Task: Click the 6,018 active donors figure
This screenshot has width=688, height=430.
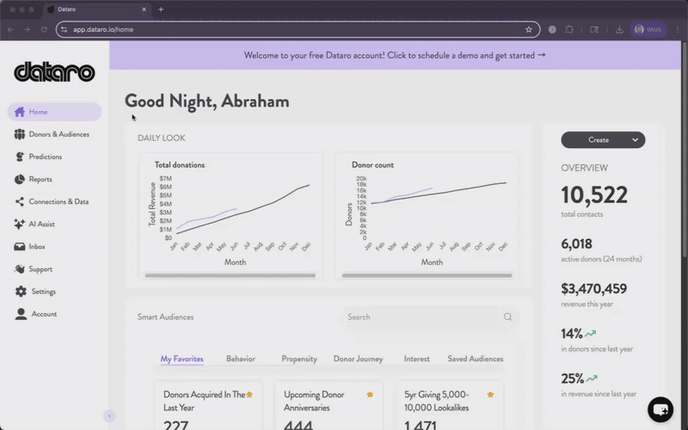Action: click(577, 244)
